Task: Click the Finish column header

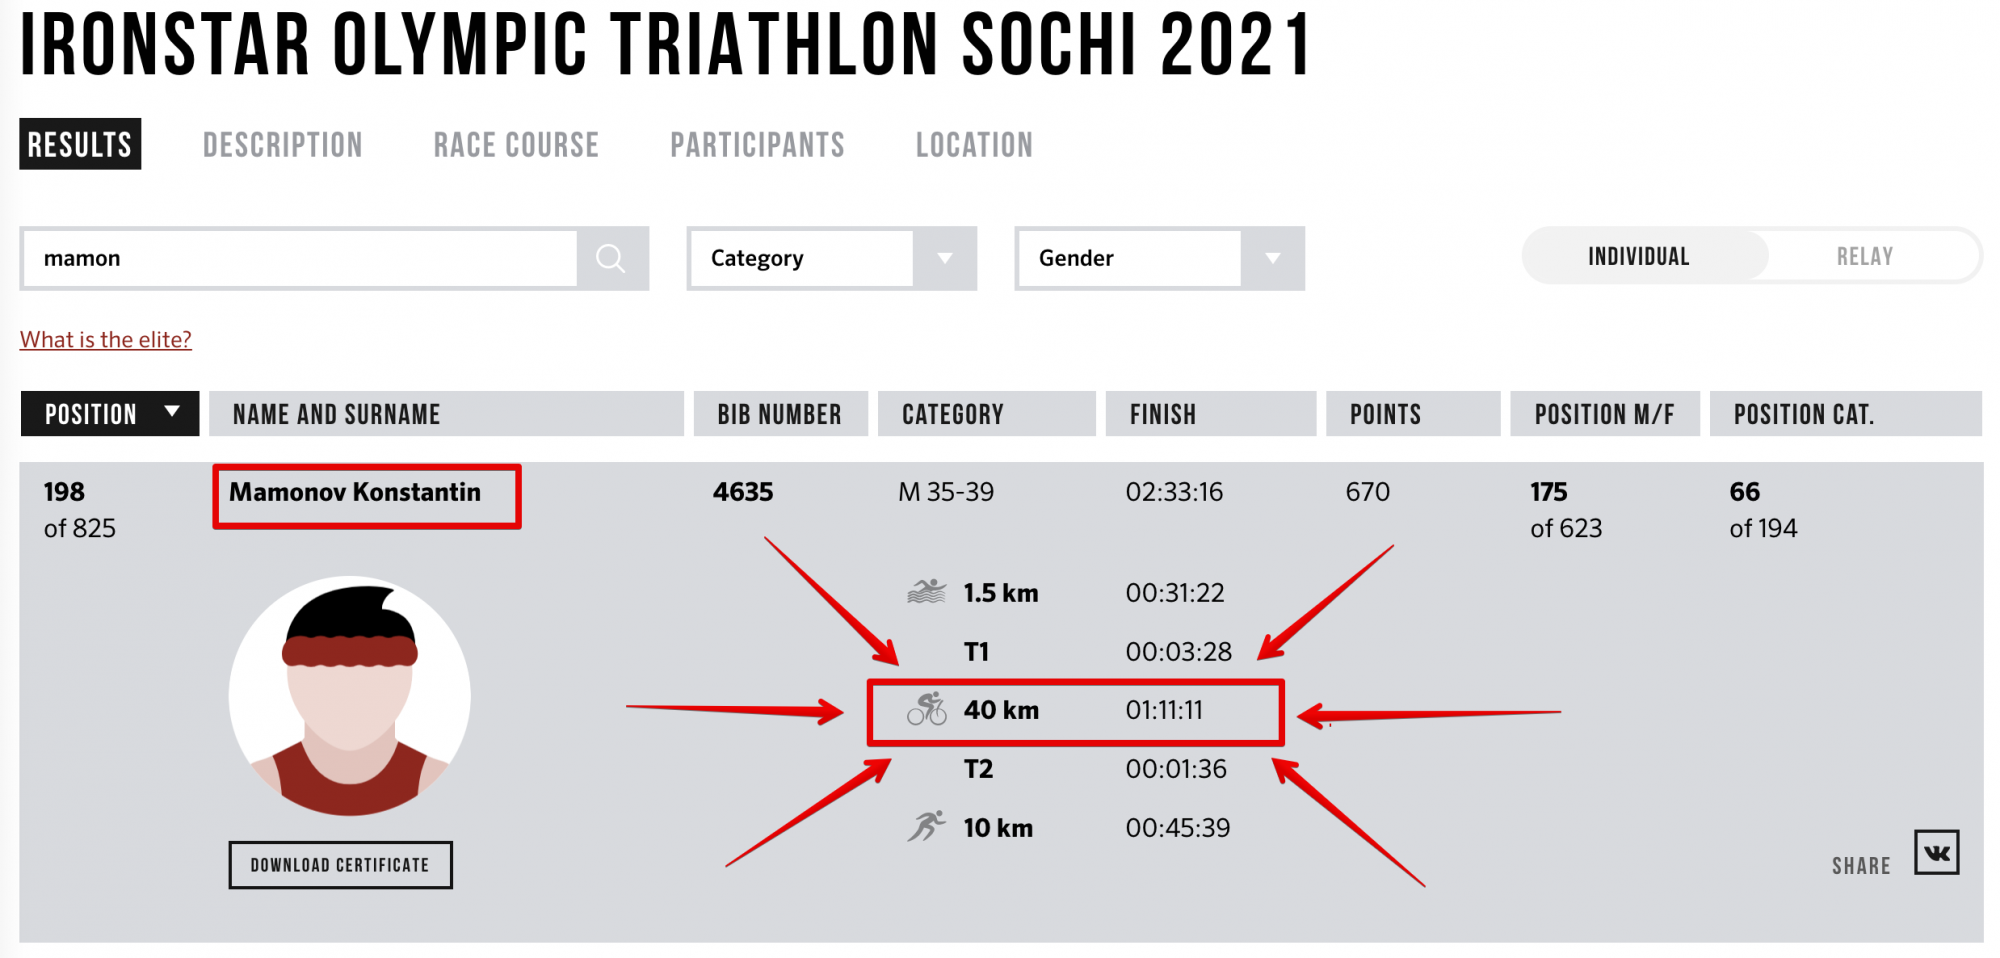Action: [x=1163, y=414]
